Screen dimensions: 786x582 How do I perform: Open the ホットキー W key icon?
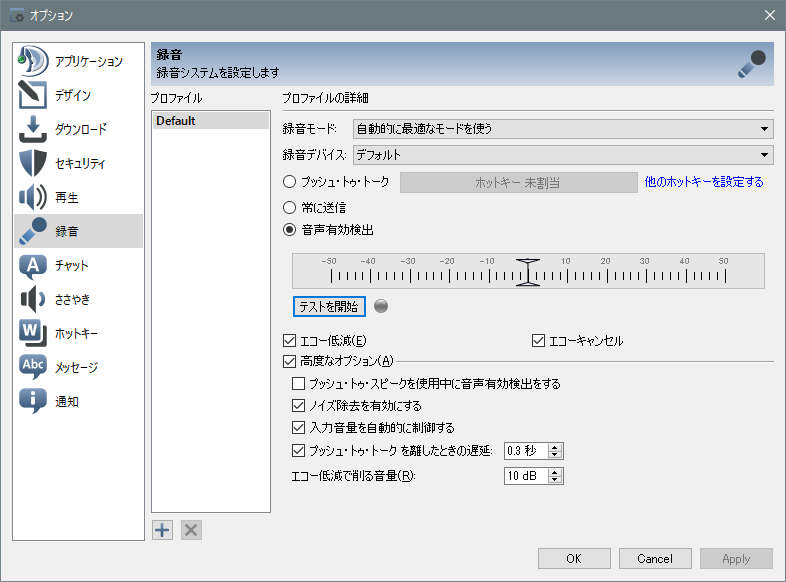tap(33, 333)
